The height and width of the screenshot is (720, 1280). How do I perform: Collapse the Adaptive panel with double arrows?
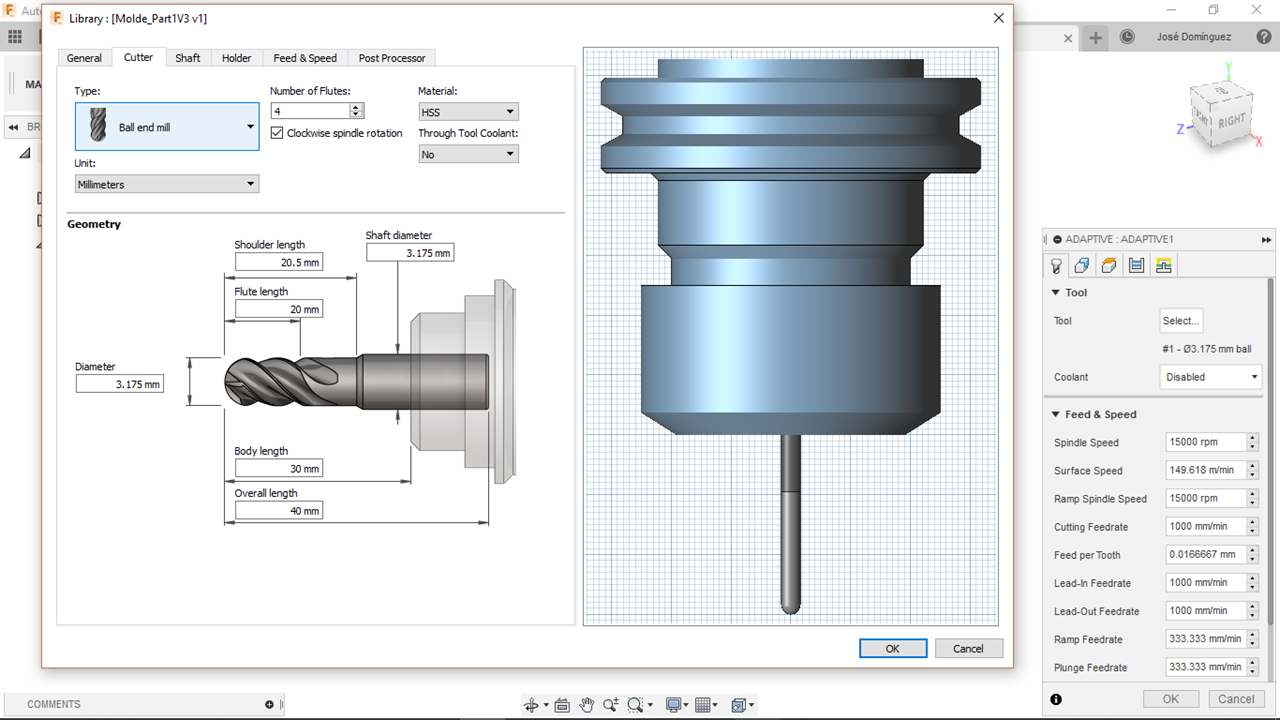point(1266,240)
